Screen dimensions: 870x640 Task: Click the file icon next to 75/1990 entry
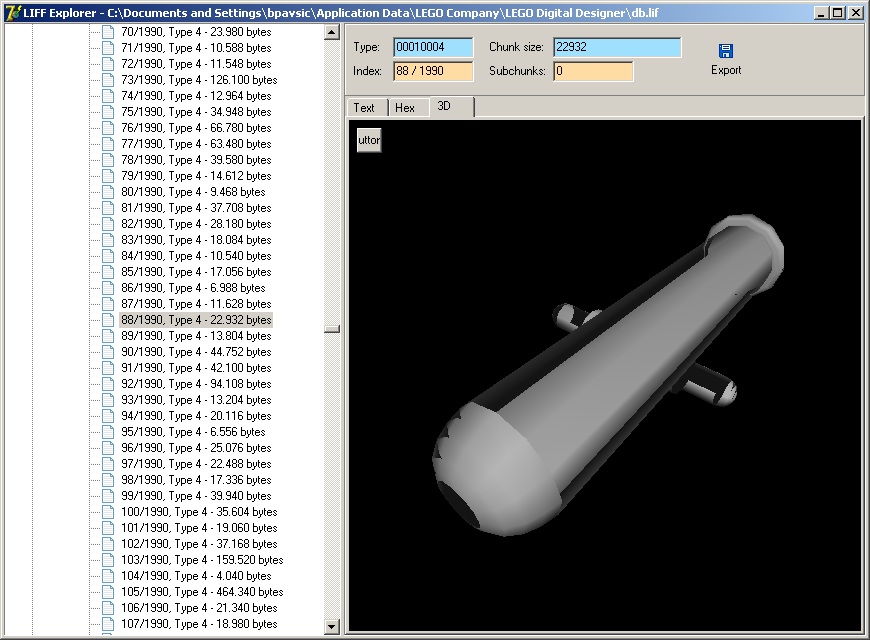109,112
